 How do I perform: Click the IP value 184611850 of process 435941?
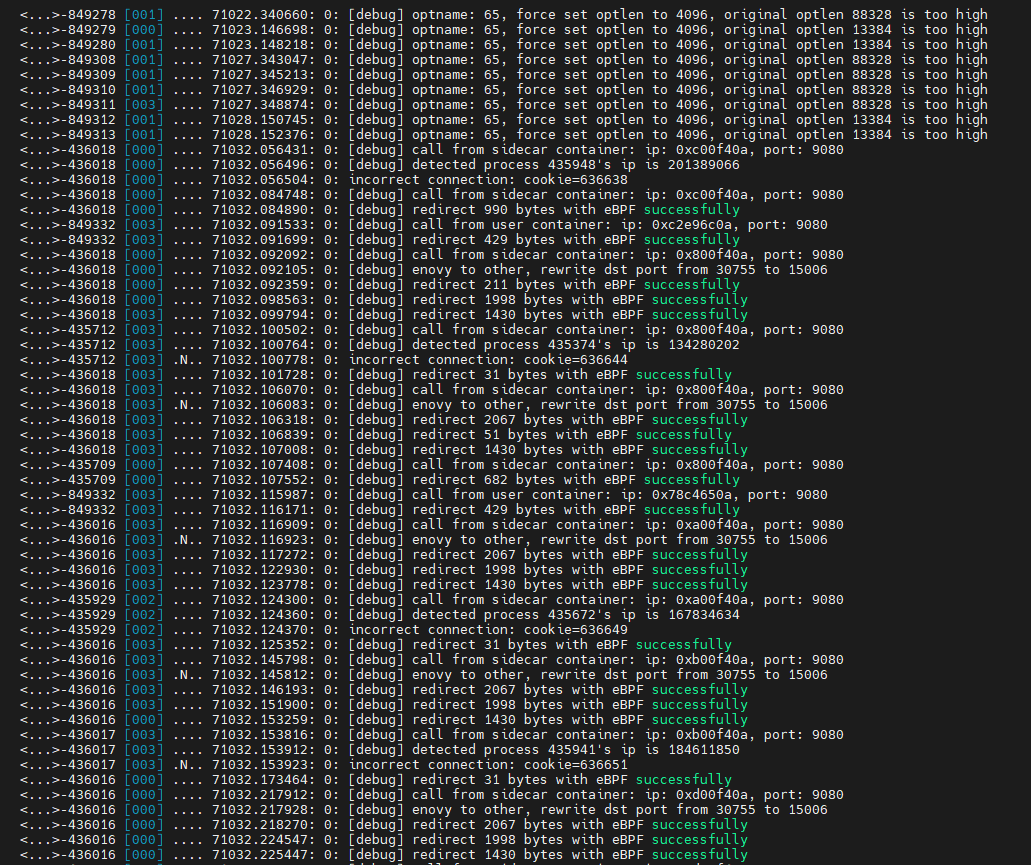tap(704, 750)
